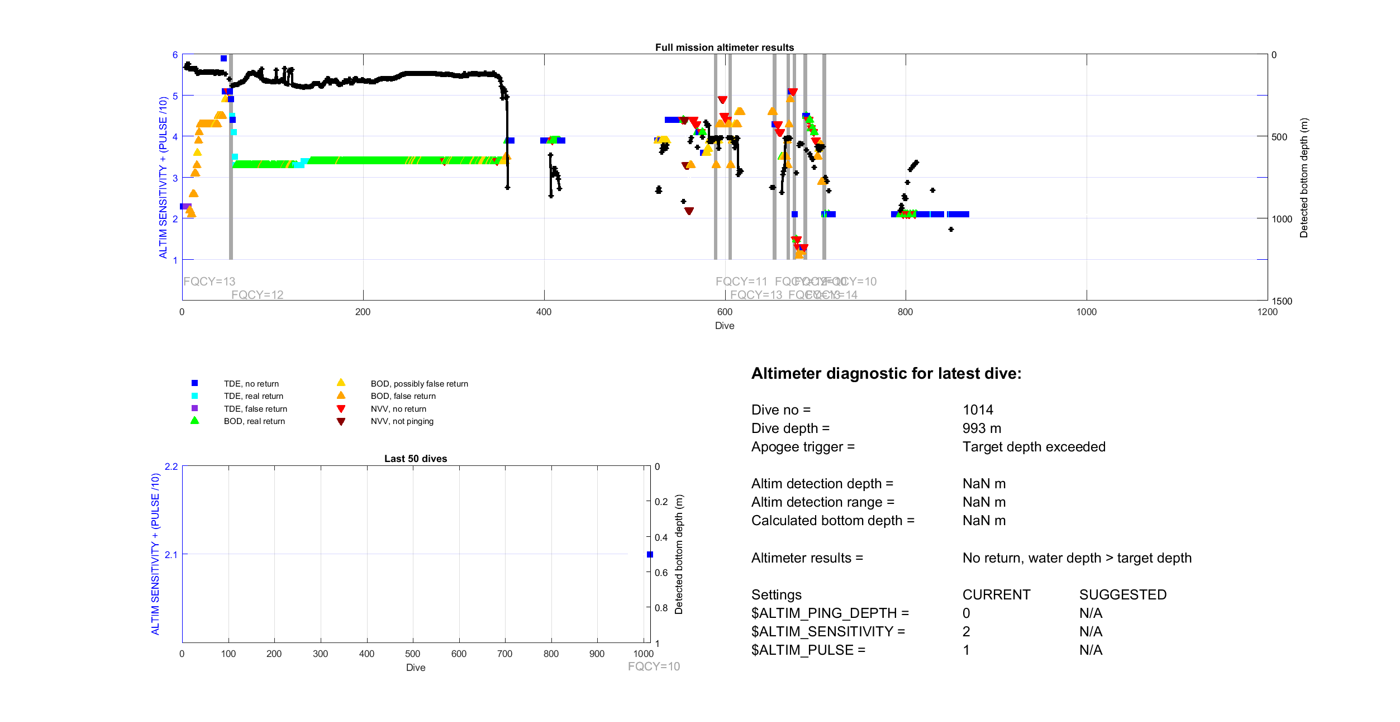
Task: Click the '$ALTIM_PING_DEPTH =' setting label
Action: click(830, 613)
